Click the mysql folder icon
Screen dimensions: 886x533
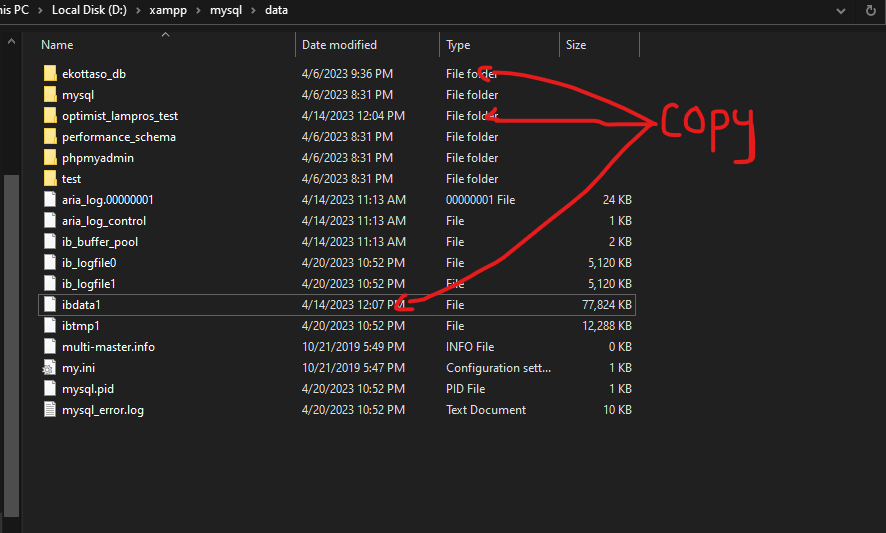(50, 94)
